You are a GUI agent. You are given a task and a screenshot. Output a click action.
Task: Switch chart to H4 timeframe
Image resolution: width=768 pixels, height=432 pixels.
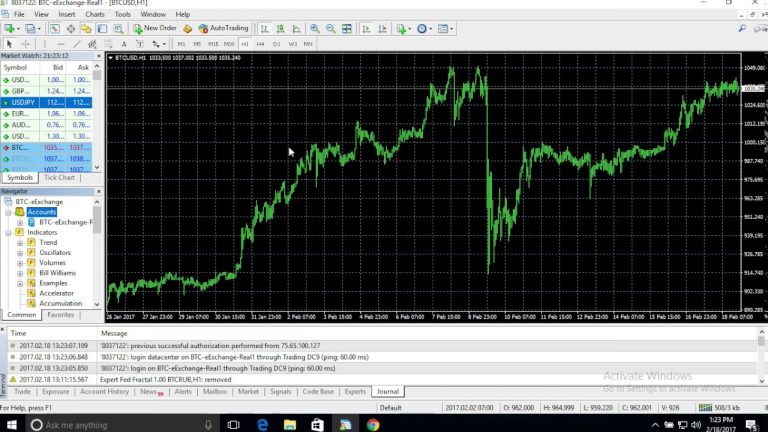click(x=261, y=44)
